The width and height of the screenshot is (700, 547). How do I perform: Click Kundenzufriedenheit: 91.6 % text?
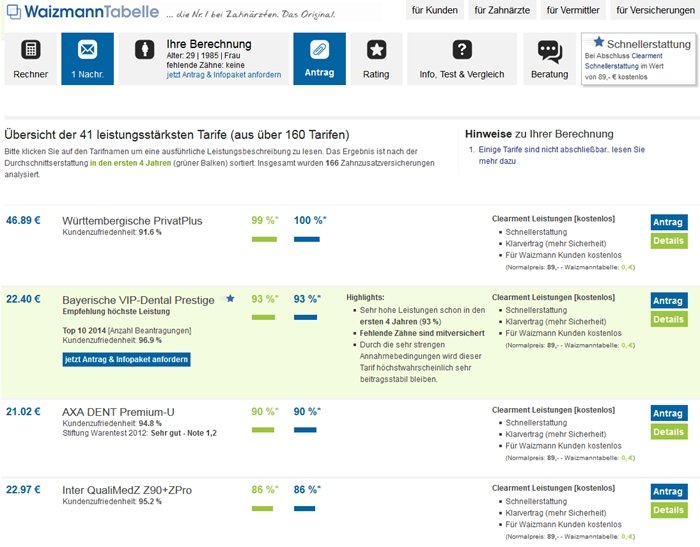(112, 232)
